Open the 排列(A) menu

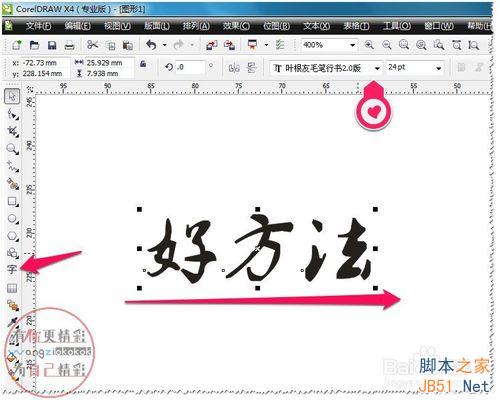pos(196,26)
